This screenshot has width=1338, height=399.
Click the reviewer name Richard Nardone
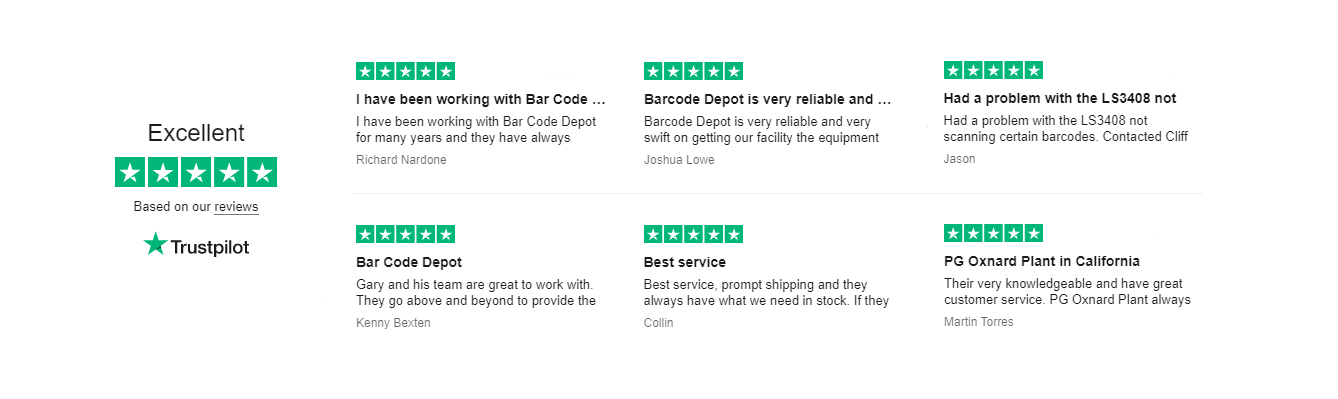pyautogui.click(x=401, y=160)
